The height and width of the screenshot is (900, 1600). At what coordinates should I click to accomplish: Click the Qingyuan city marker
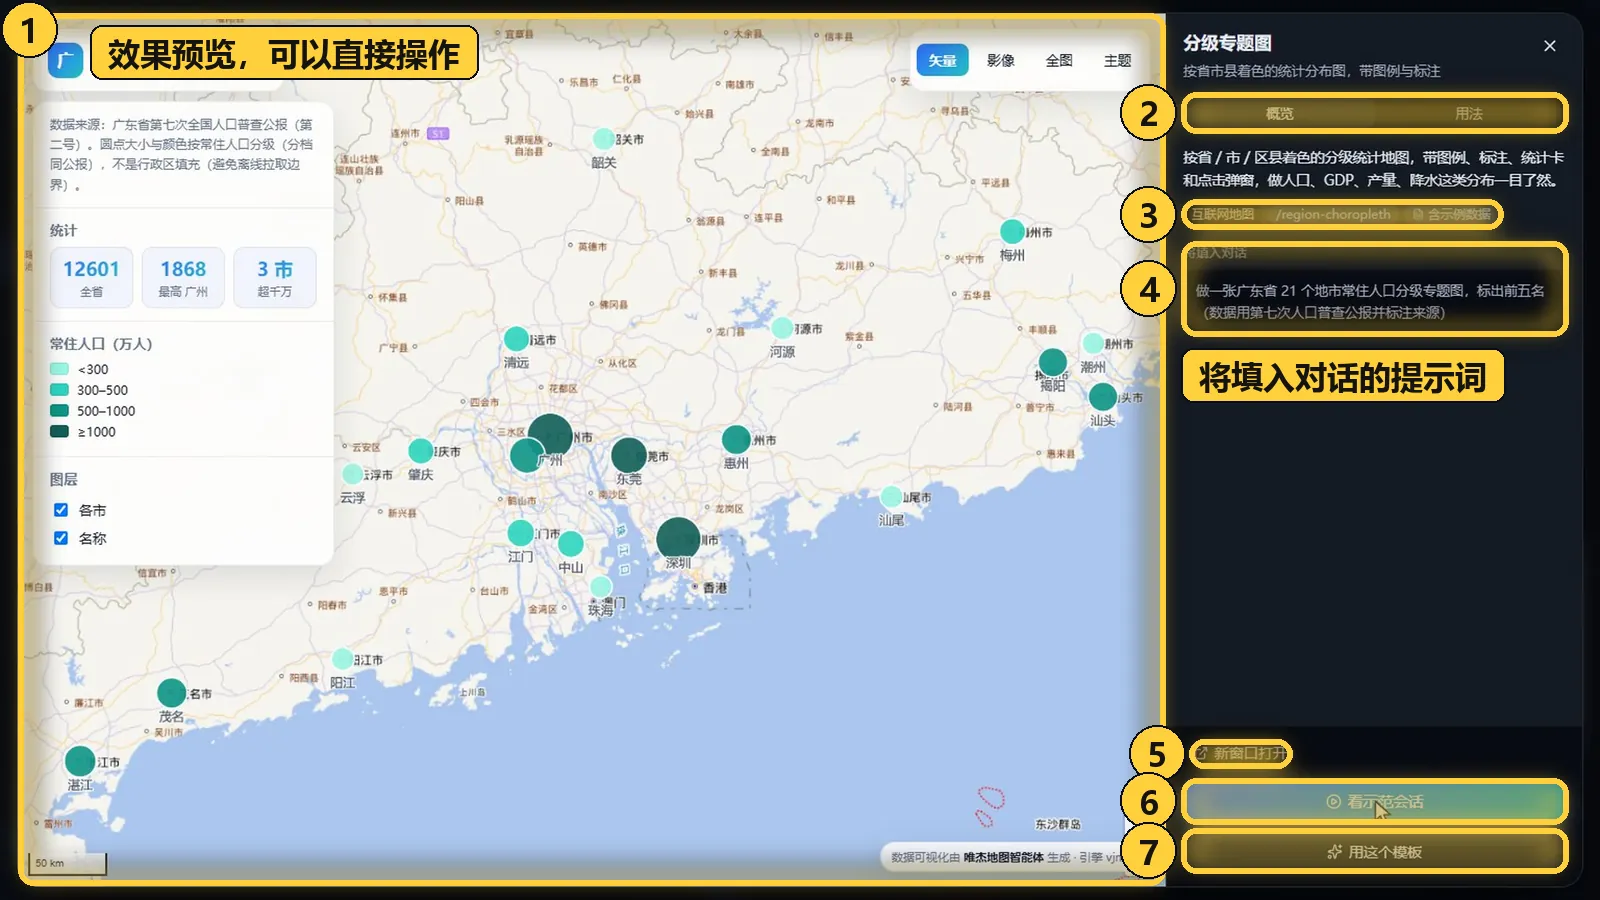516,338
